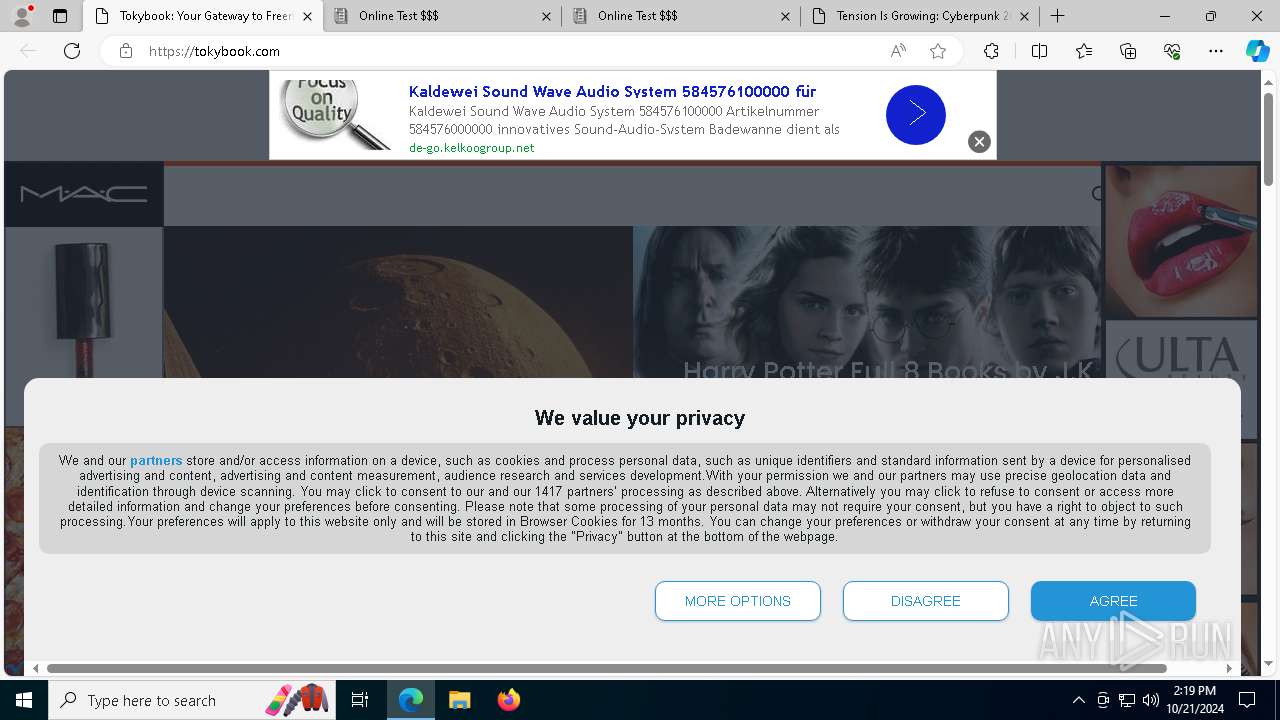Reload the current page
The image size is (1280, 720).
click(x=72, y=51)
